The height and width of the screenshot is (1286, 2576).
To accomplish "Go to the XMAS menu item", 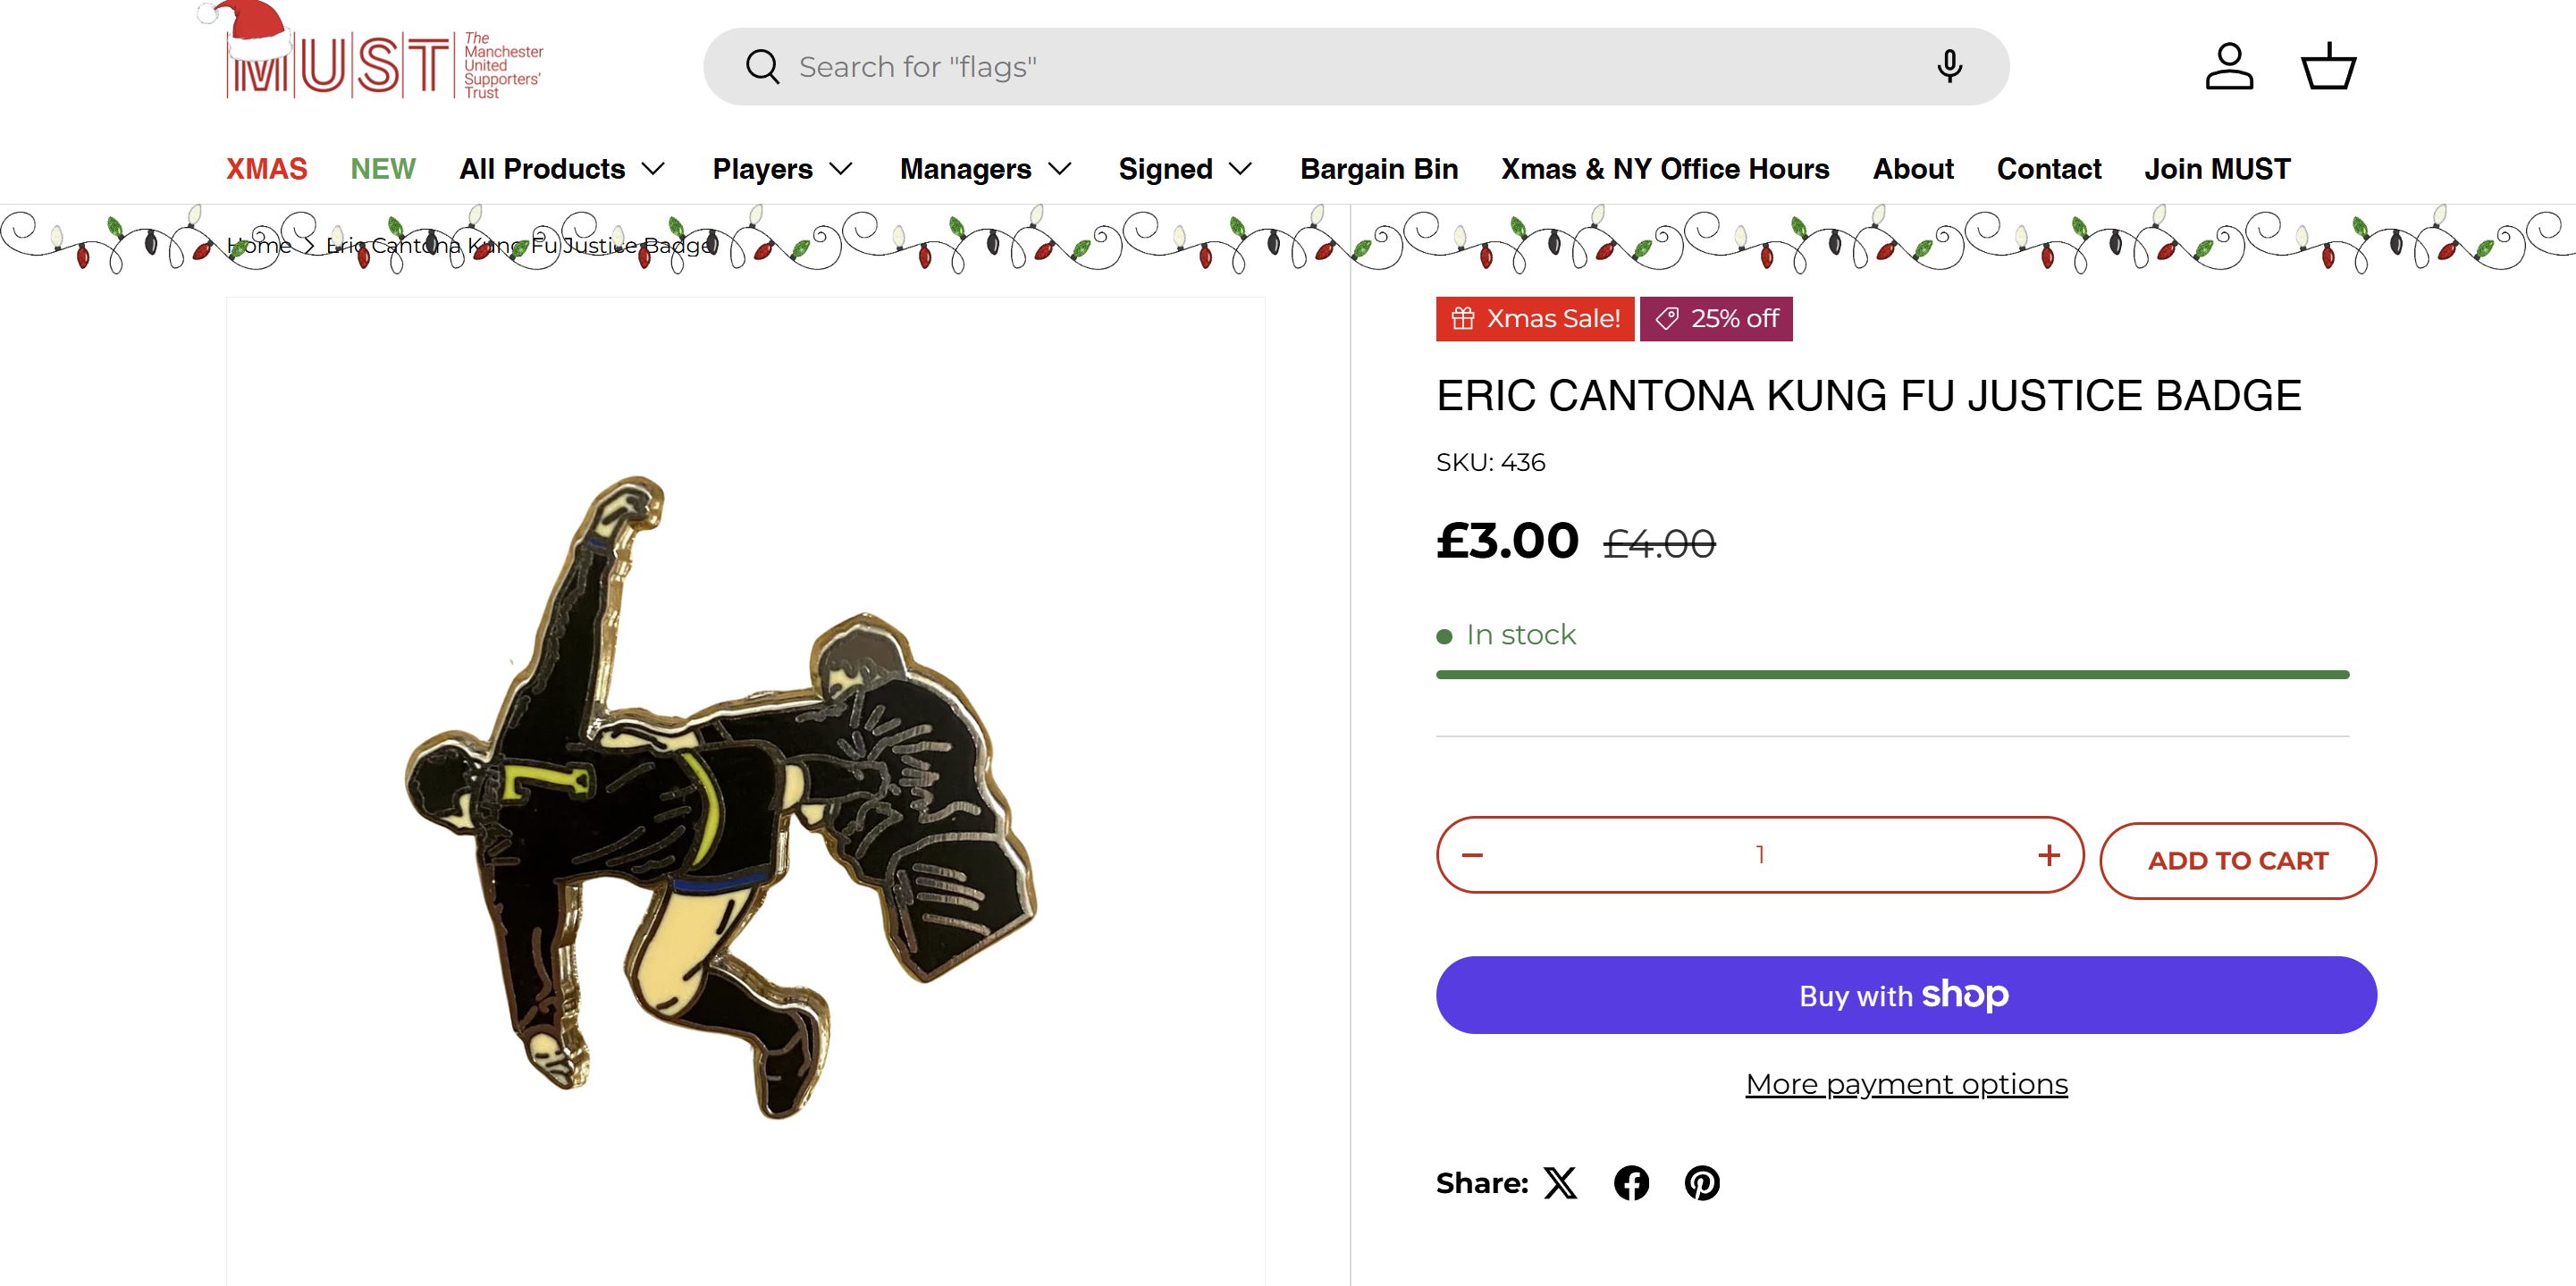I will (266, 169).
